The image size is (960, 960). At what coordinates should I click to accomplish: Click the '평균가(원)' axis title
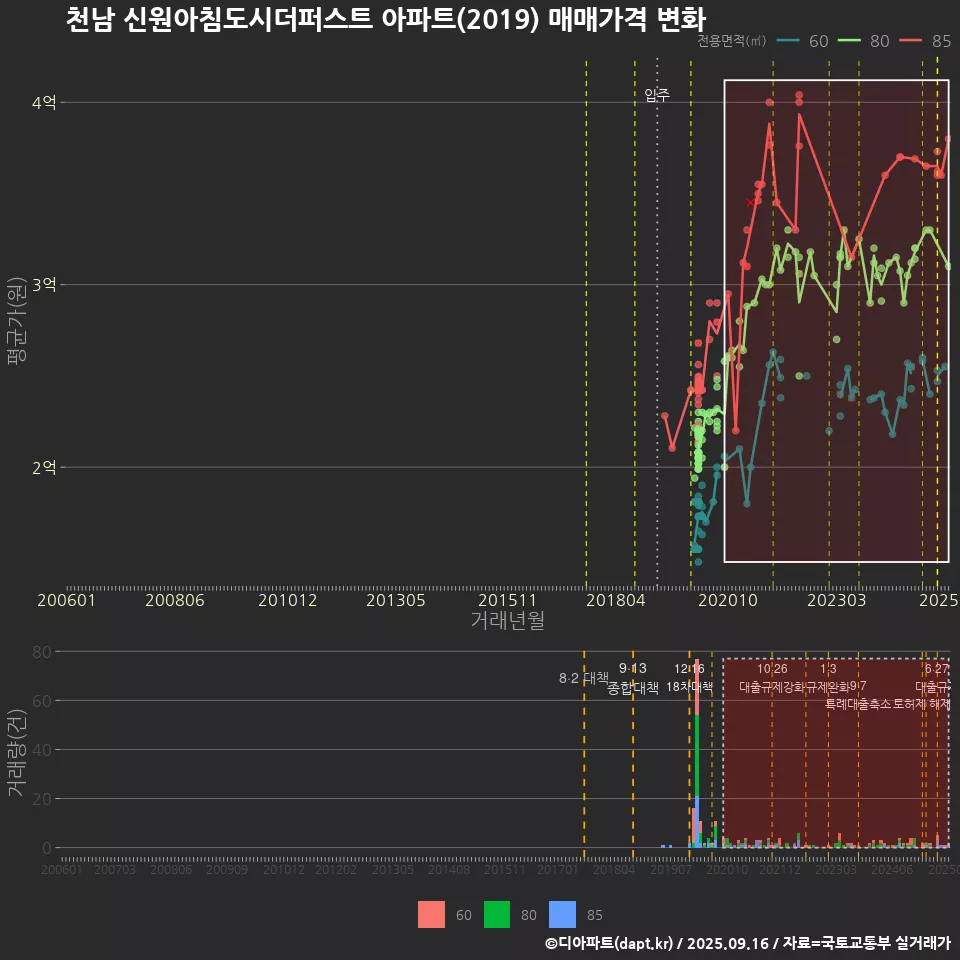[17, 321]
